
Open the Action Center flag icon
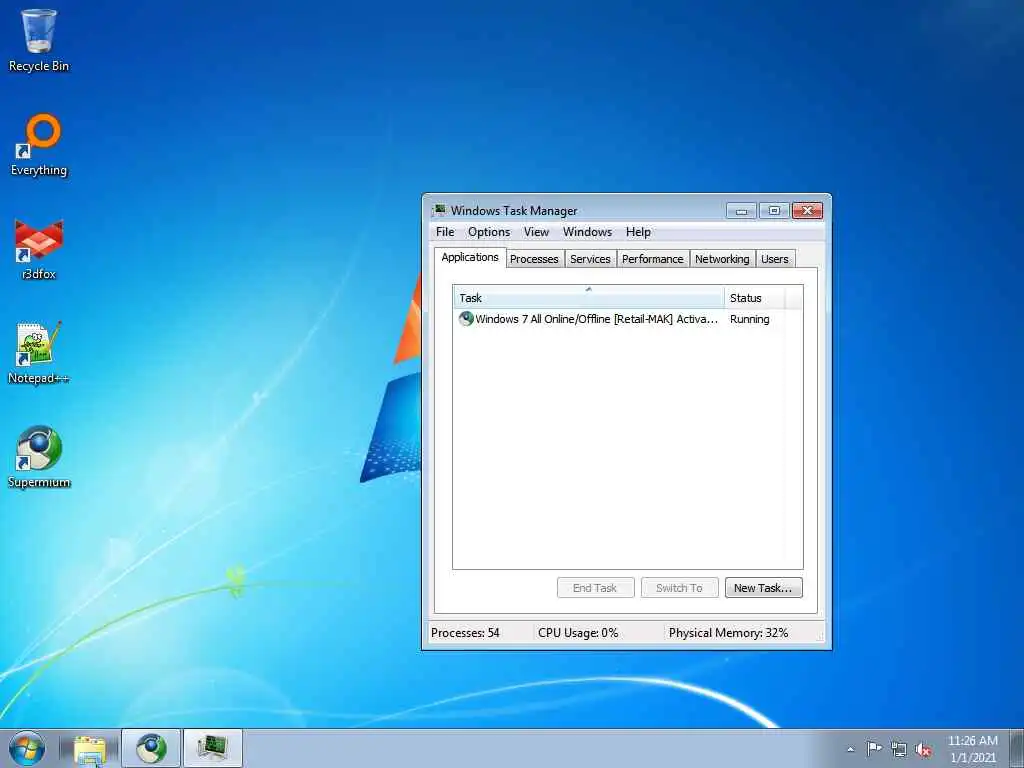[874, 748]
